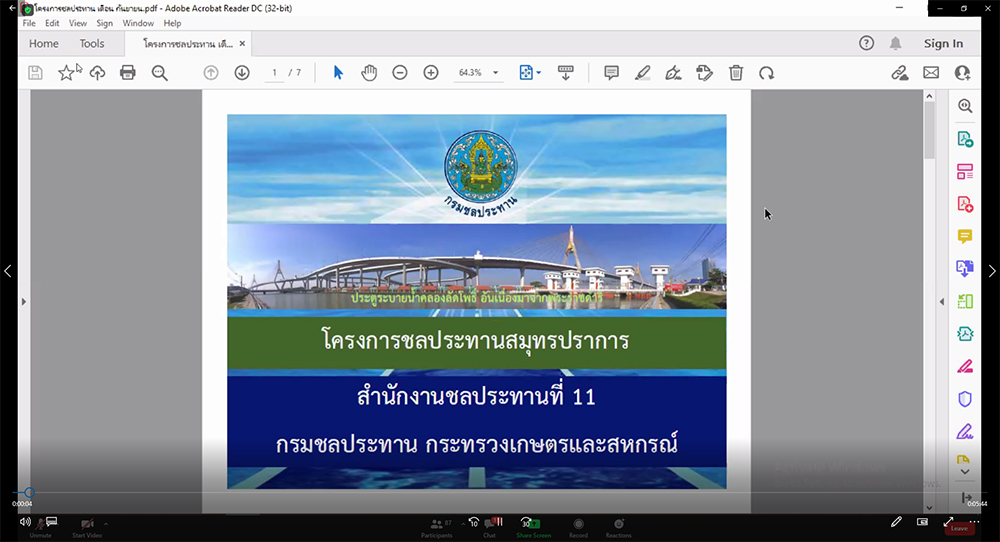The height and width of the screenshot is (542, 1000).
Task: Add a sticky note comment
Action: click(611, 73)
